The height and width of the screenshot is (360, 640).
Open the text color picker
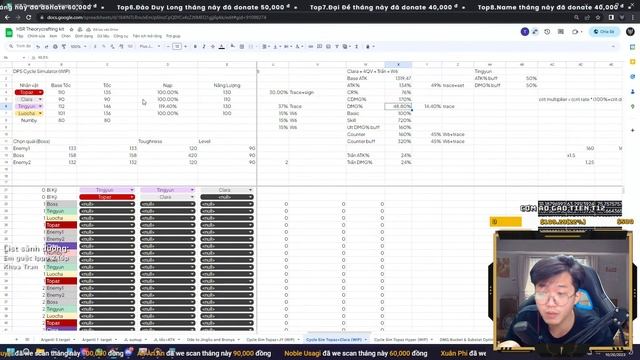pyautogui.click(x=222, y=47)
